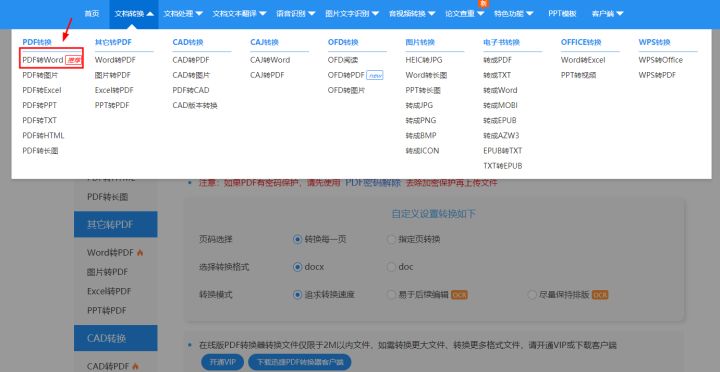Open OFD转图片 in the dropdown menu
This screenshot has height=372, width=720.
tap(346, 90)
